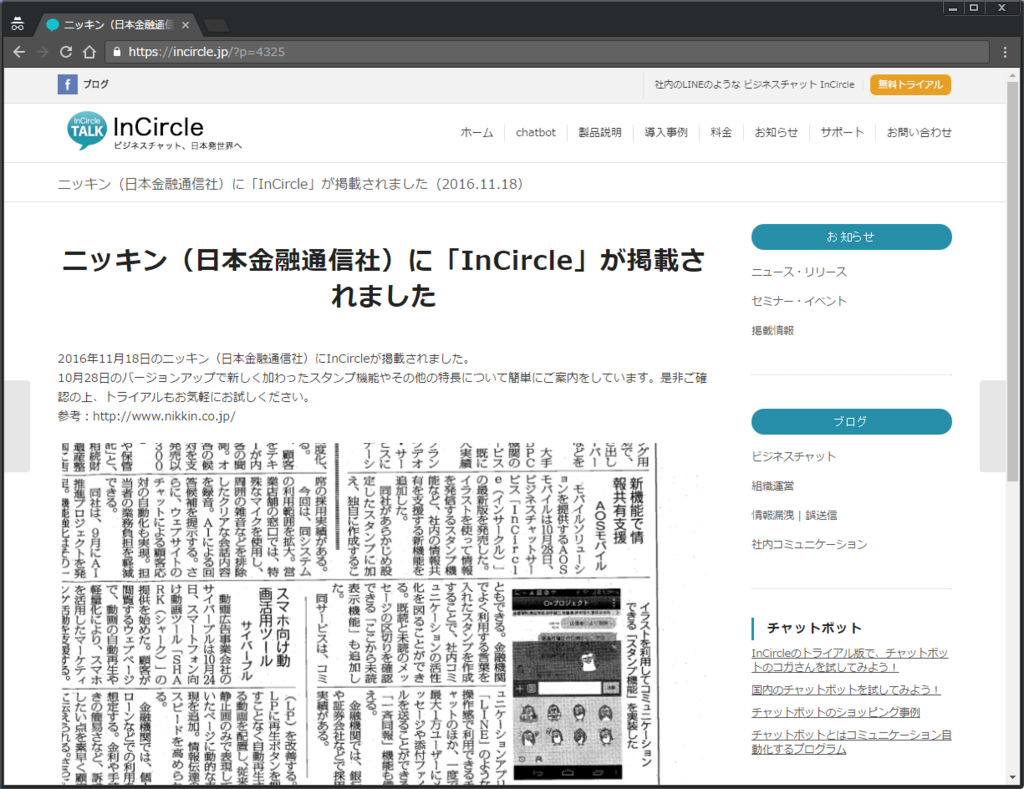Reload the page with the refresh icon
This screenshot has width=1024, height=789.
(66, 52)
